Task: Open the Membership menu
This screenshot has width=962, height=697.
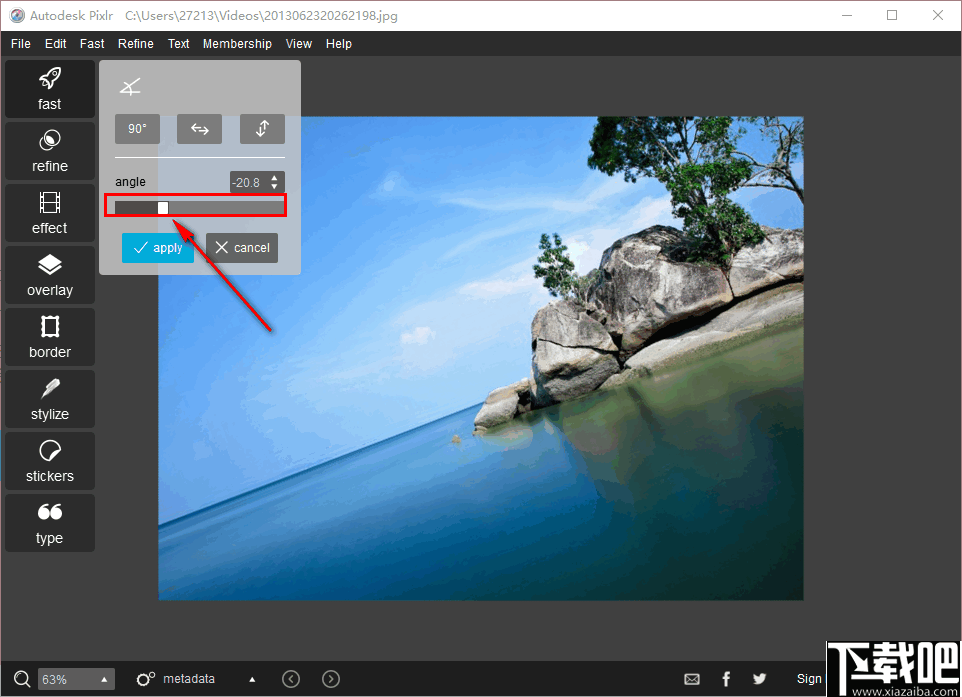Action: click(x=237, y=44)
